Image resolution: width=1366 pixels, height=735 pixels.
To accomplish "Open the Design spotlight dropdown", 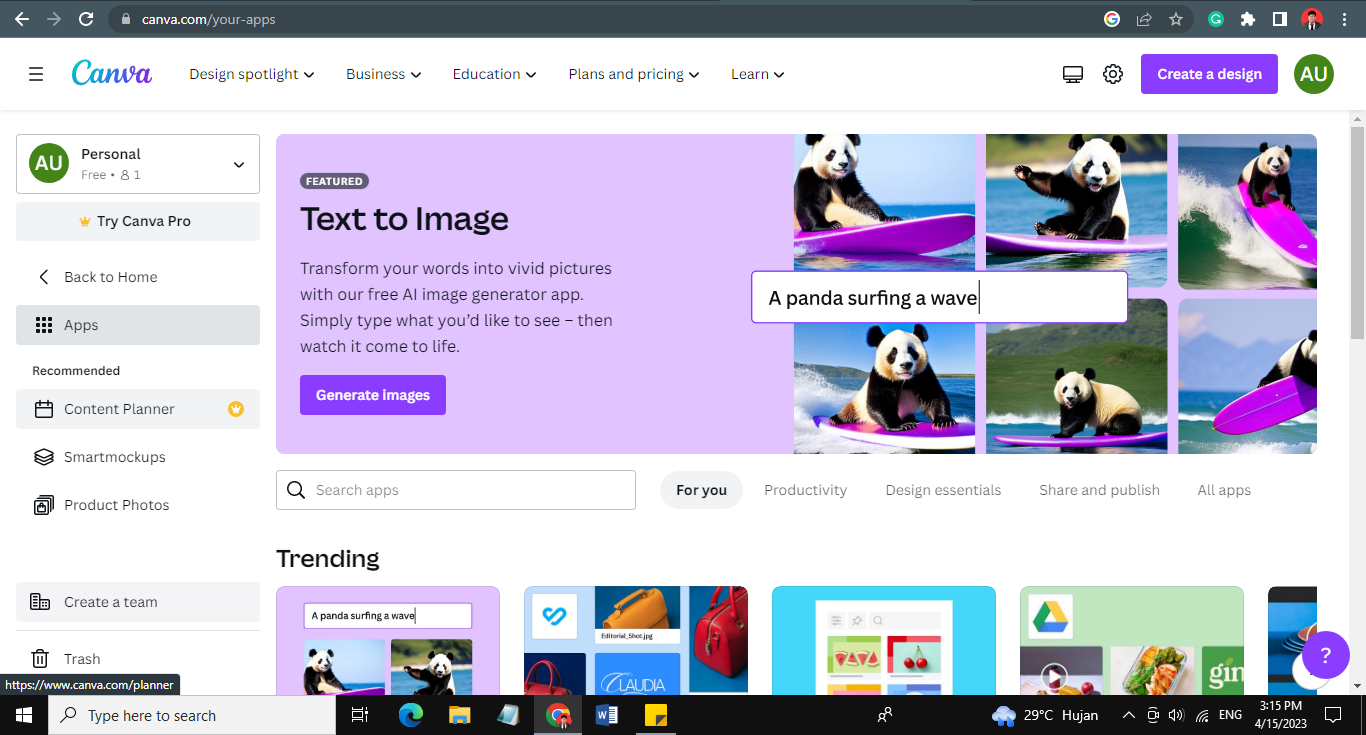I will coord(251,73).
